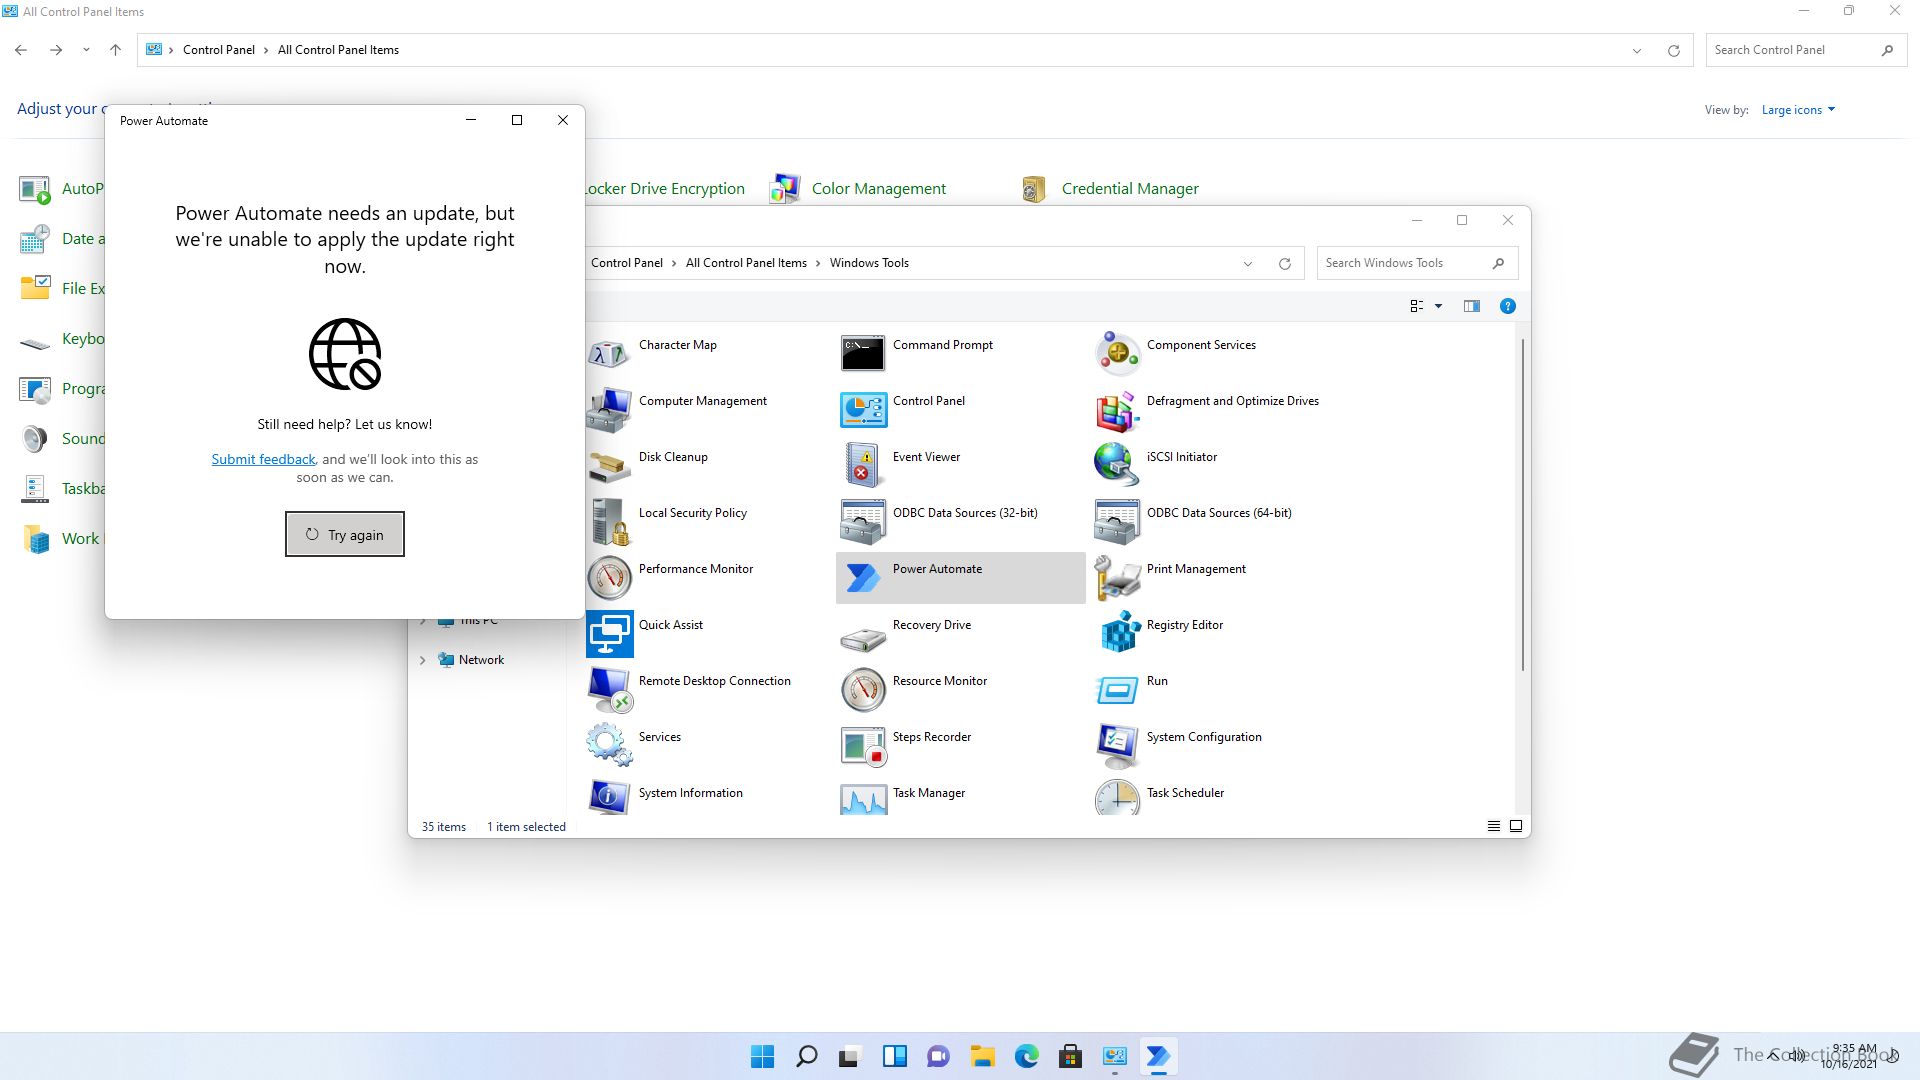Open Character Map tool icon
The height and width of the screenshot is (1080, 1920).
pos(609,353)
